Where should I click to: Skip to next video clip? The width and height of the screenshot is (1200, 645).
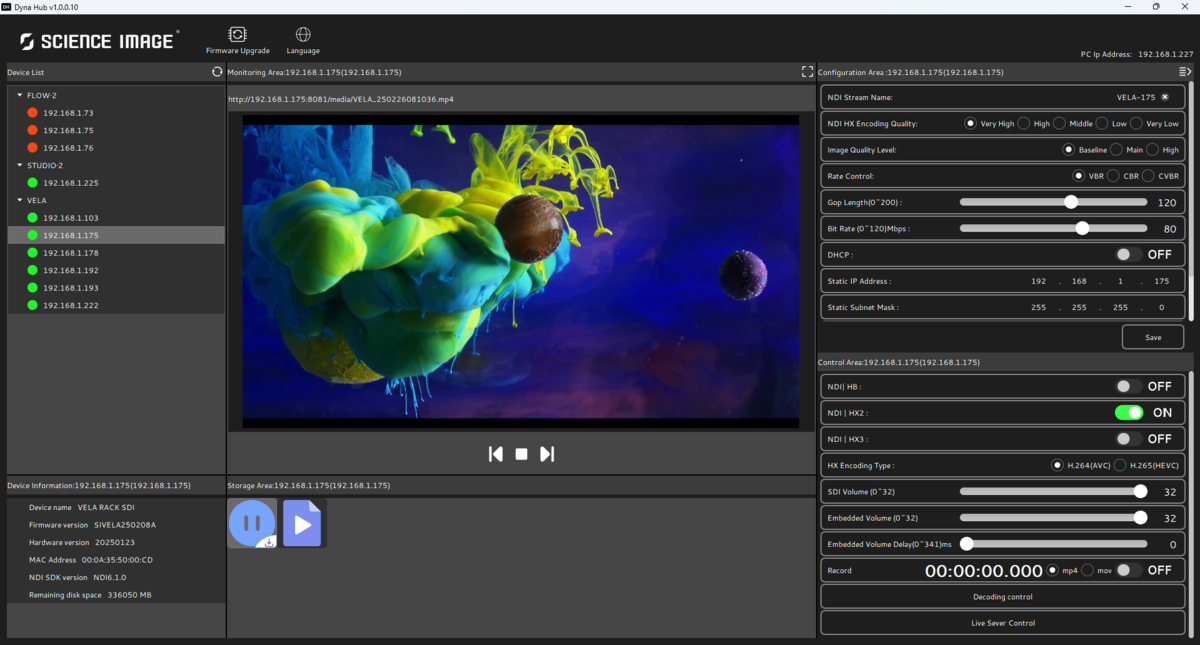tap(547, 454)
